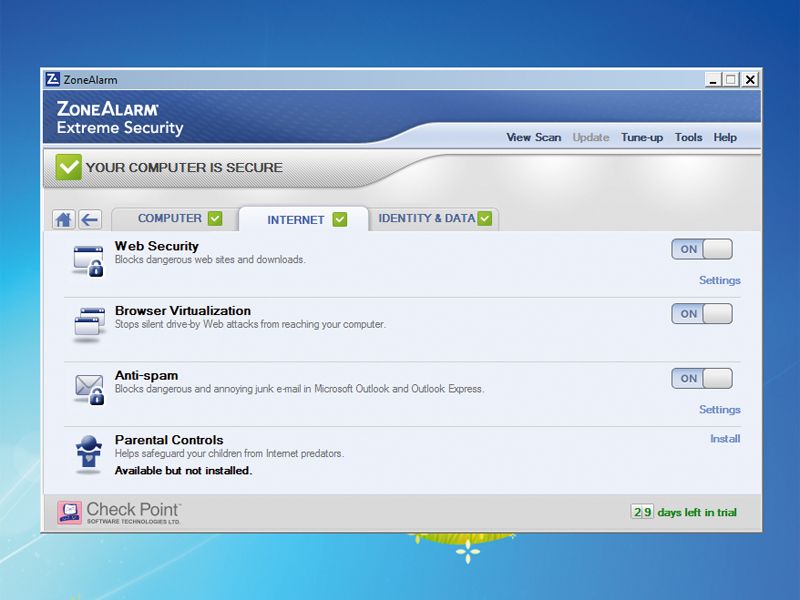Click the green checkmark on Identity & Data tab
Image resolution: width=800 pixels, height=600 pixels.
coord(485,218)
